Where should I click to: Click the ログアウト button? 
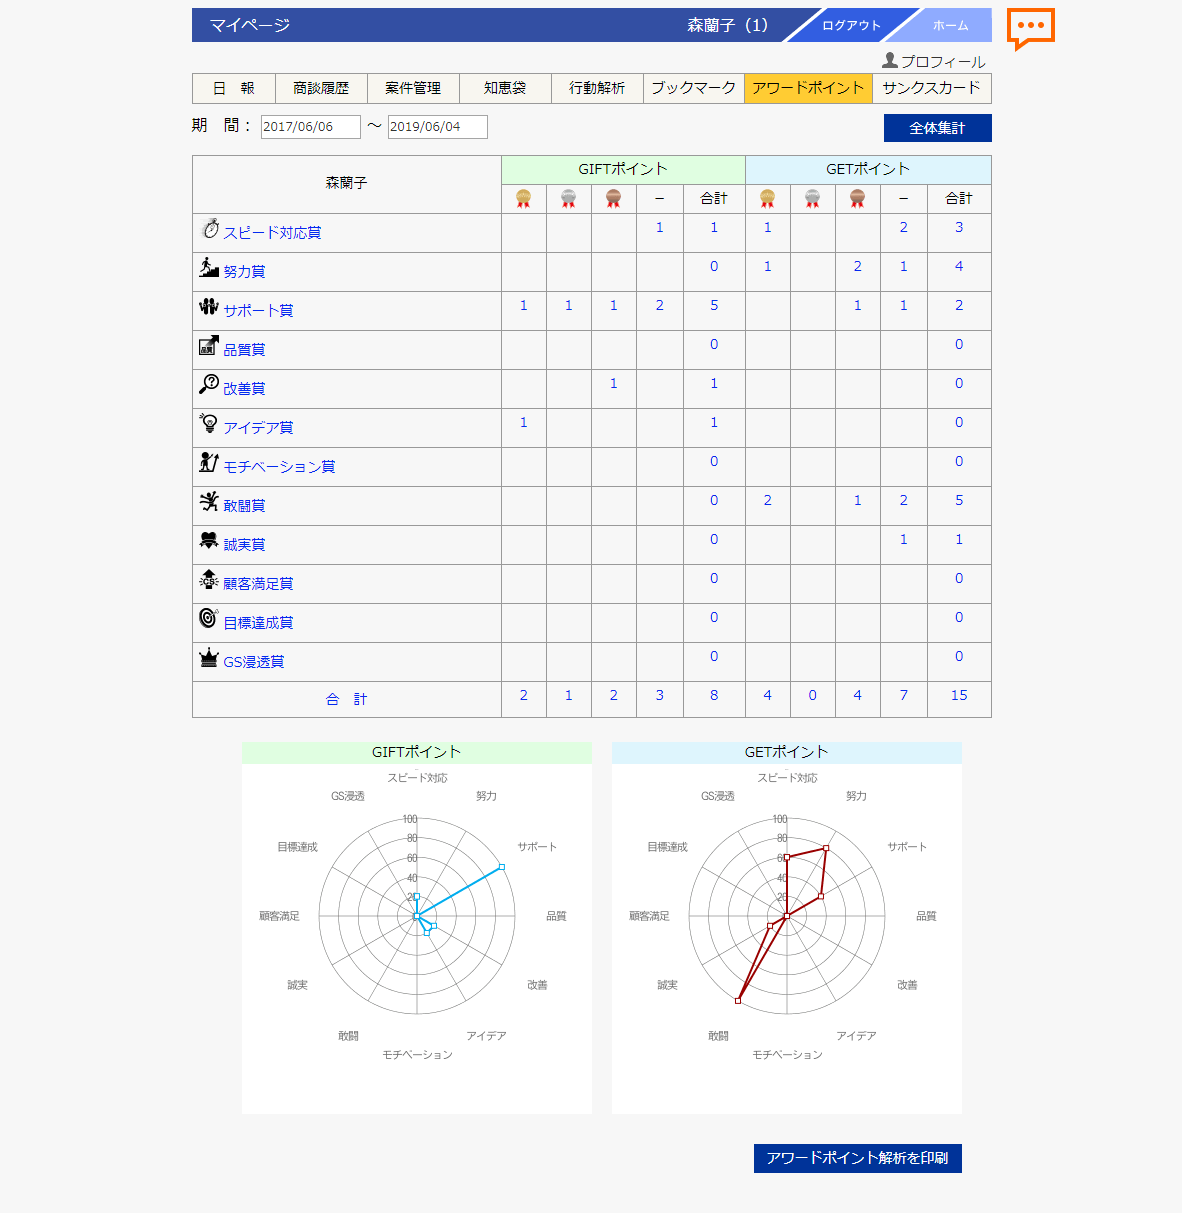tap(851, 26)
